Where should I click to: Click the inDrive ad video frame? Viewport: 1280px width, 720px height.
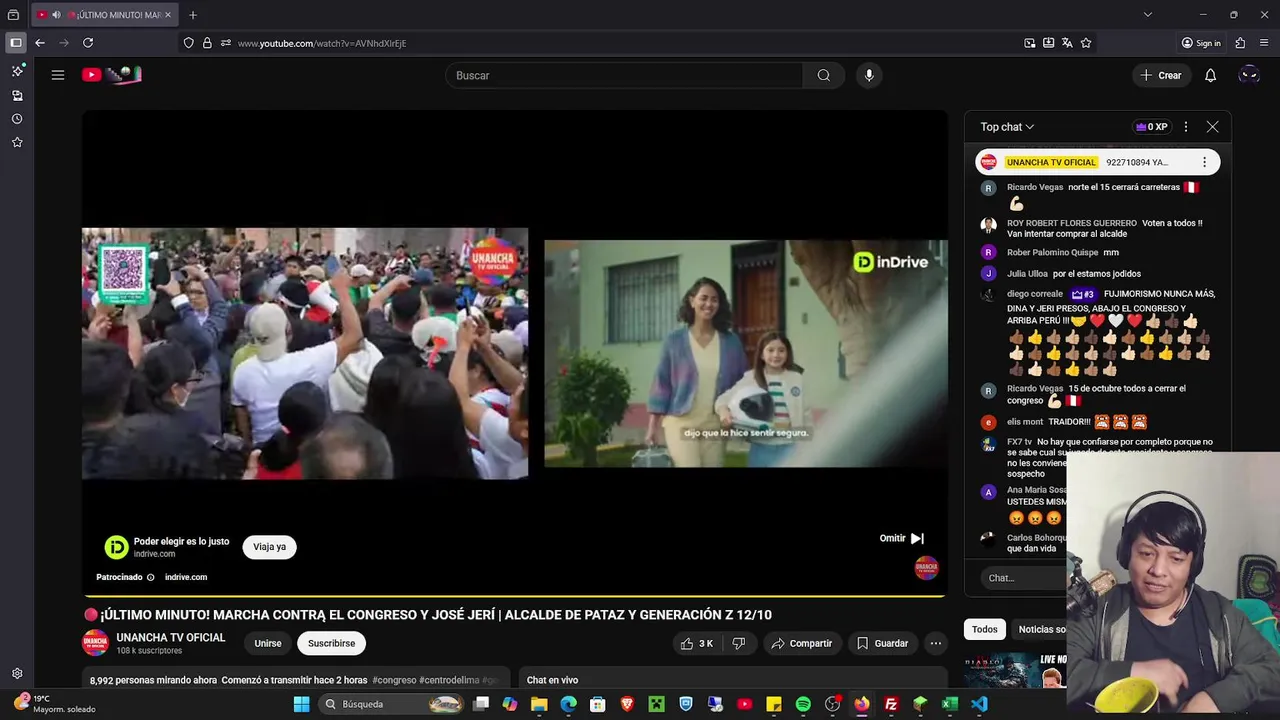point(746,353)
